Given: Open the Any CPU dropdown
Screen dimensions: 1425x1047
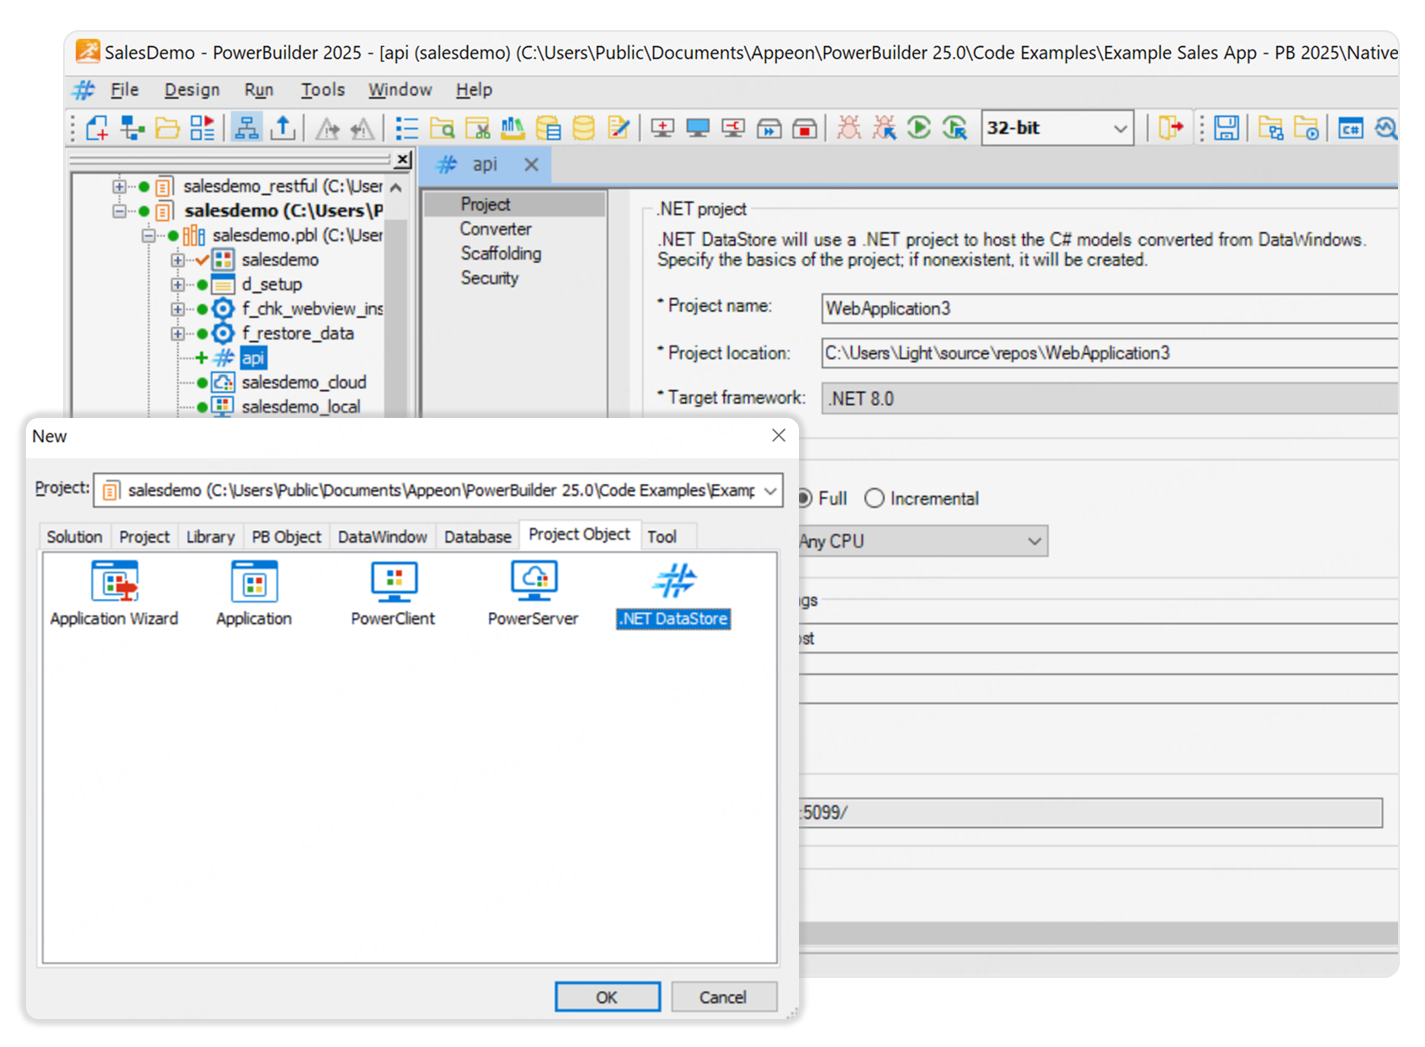Looking at the screenshot, I should [x=922, y=541].
